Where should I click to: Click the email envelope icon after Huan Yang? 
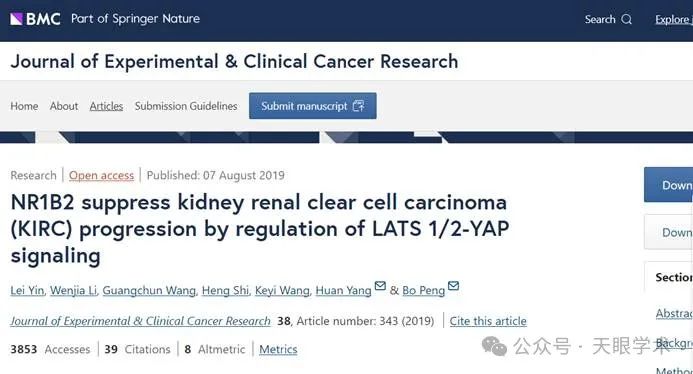380,286
